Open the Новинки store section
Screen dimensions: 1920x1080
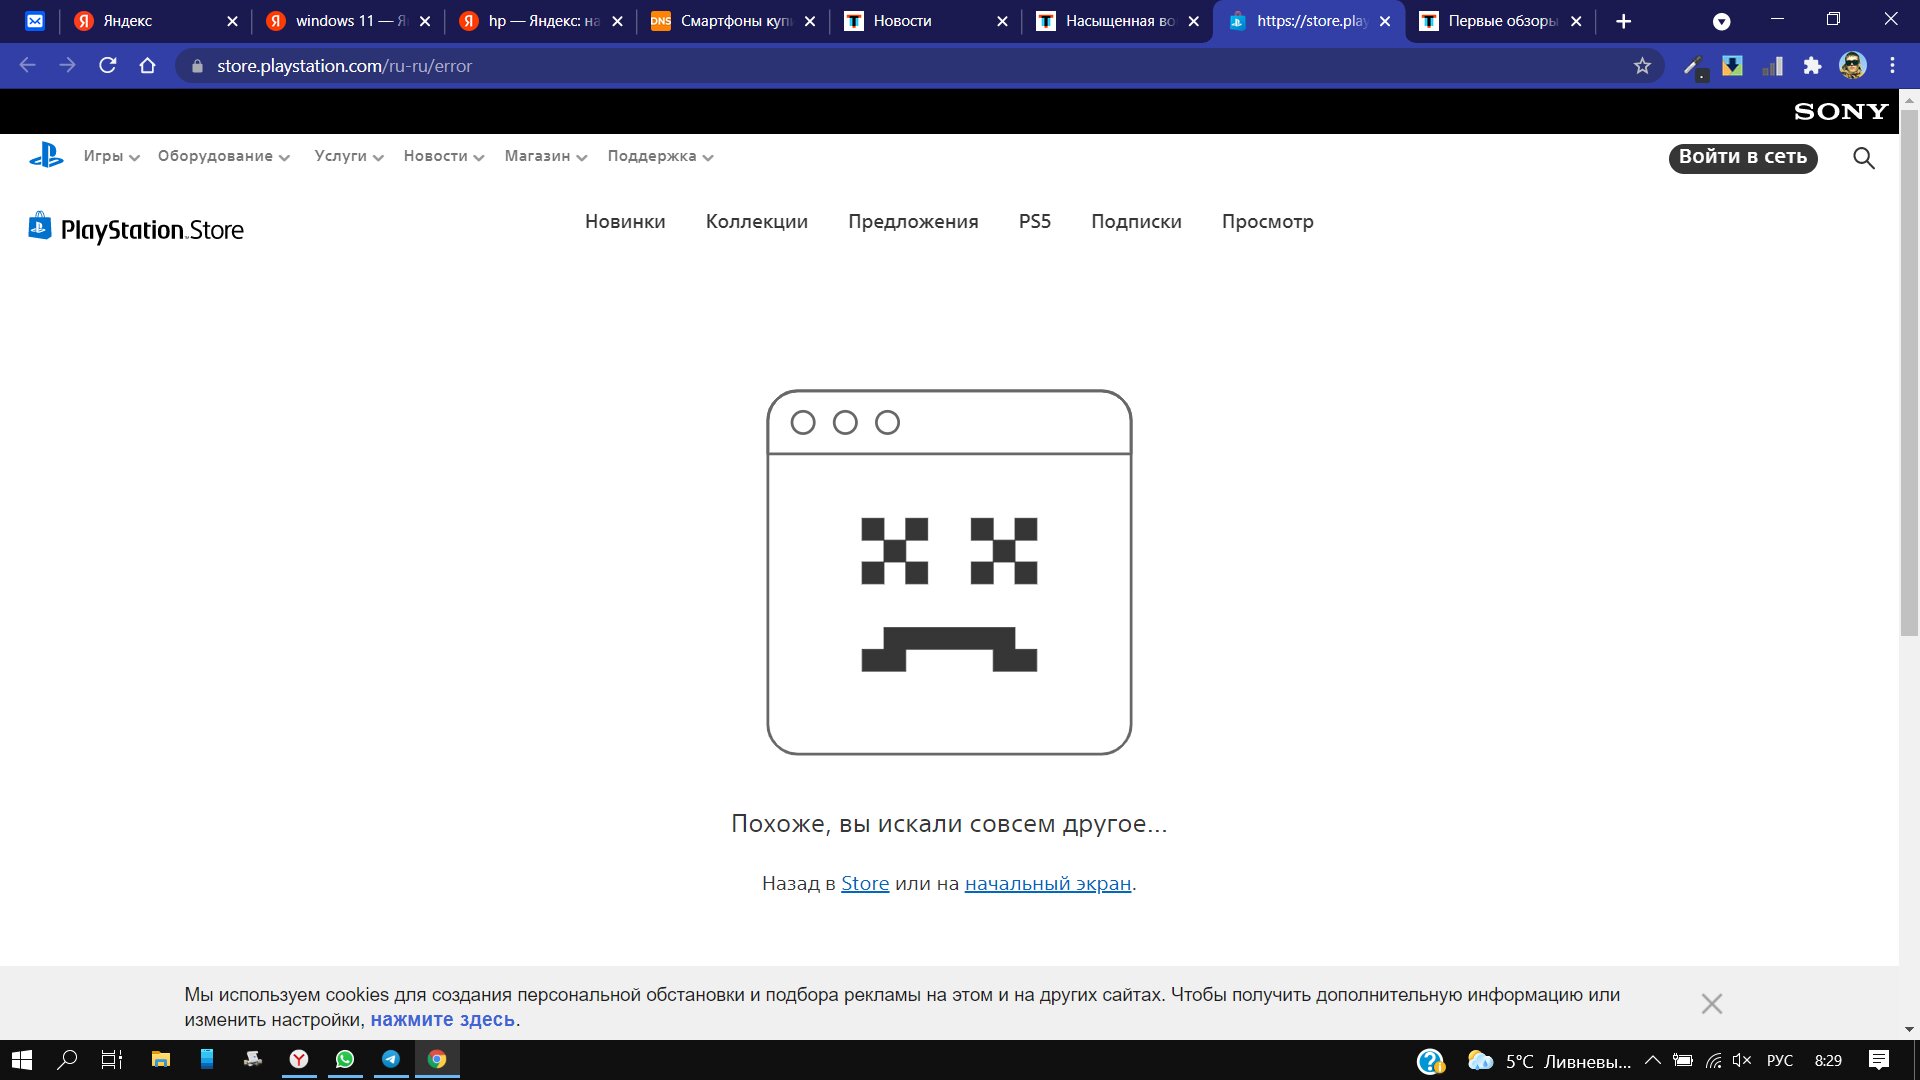pyautogui.click(x=625, y=221)
